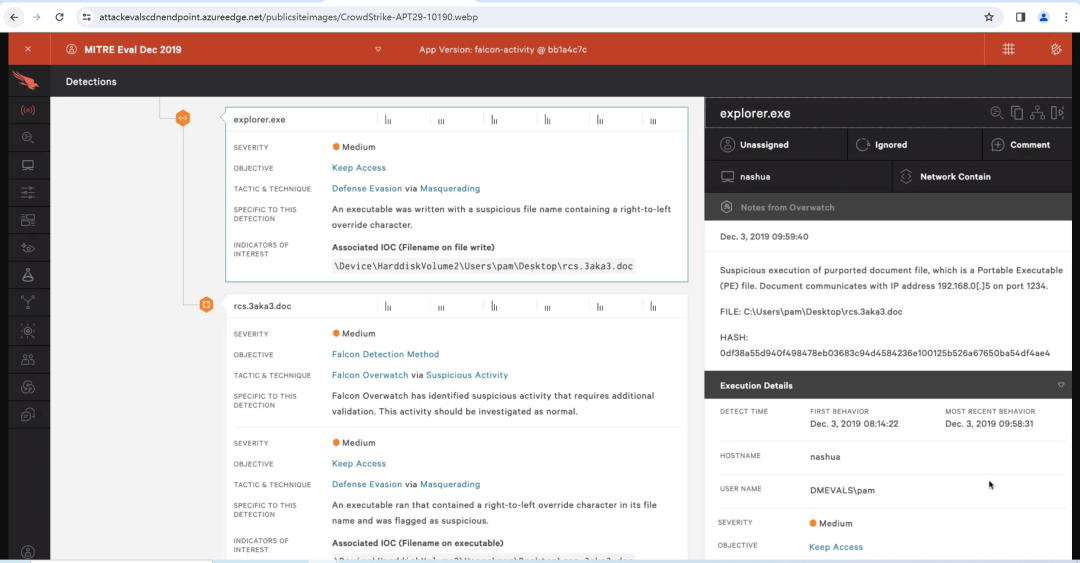This screenshot has height=563, width=1080.
Task: Open the activity radio-signal sidebar icon
Action: click(28, 110)
